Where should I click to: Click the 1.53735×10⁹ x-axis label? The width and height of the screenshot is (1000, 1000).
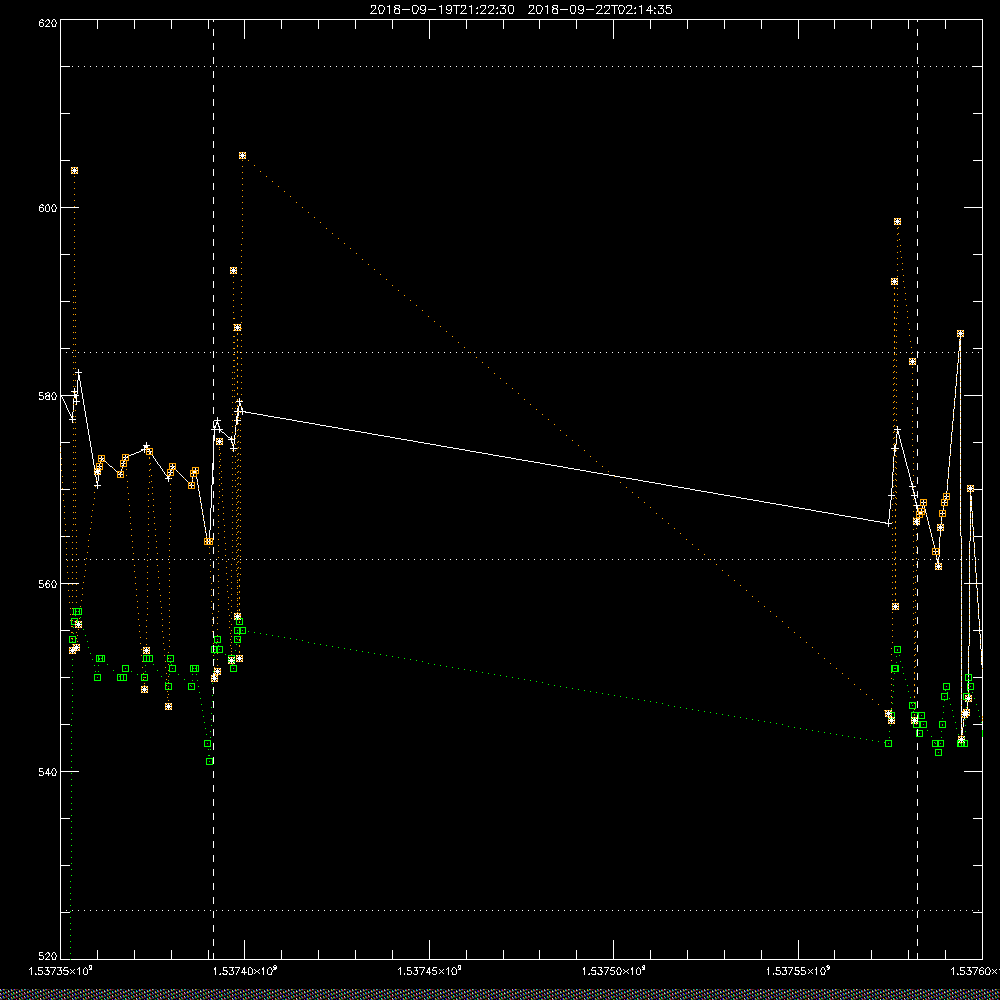coord(61,971)
